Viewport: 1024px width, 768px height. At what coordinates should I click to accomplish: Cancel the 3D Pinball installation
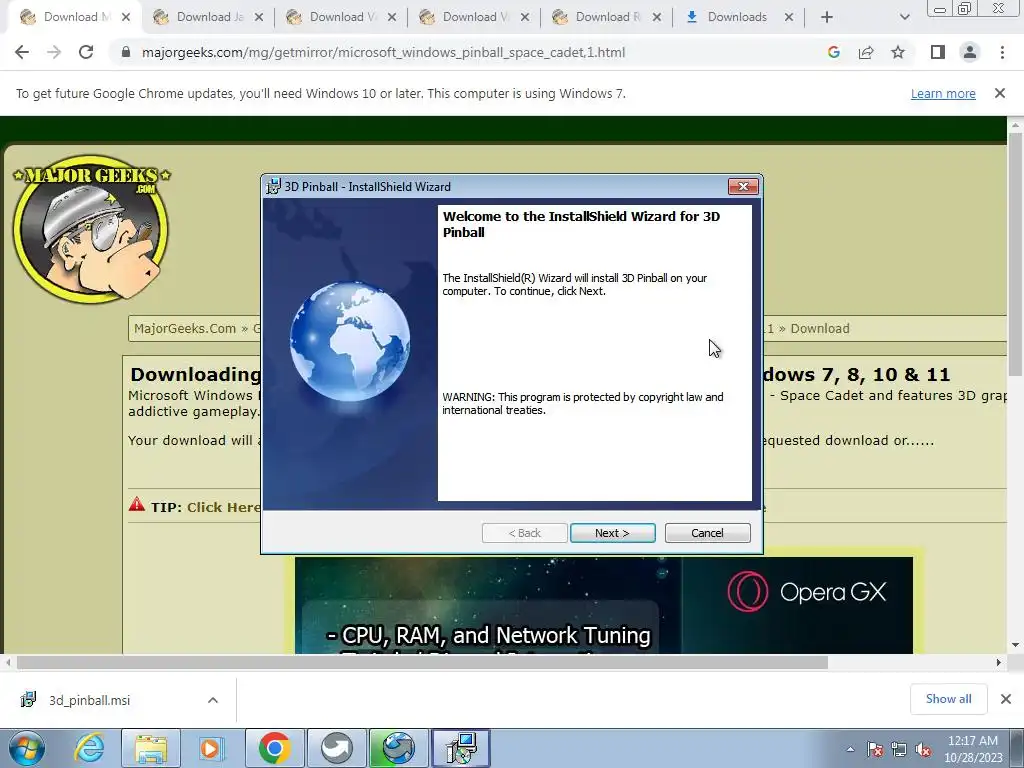707,533
